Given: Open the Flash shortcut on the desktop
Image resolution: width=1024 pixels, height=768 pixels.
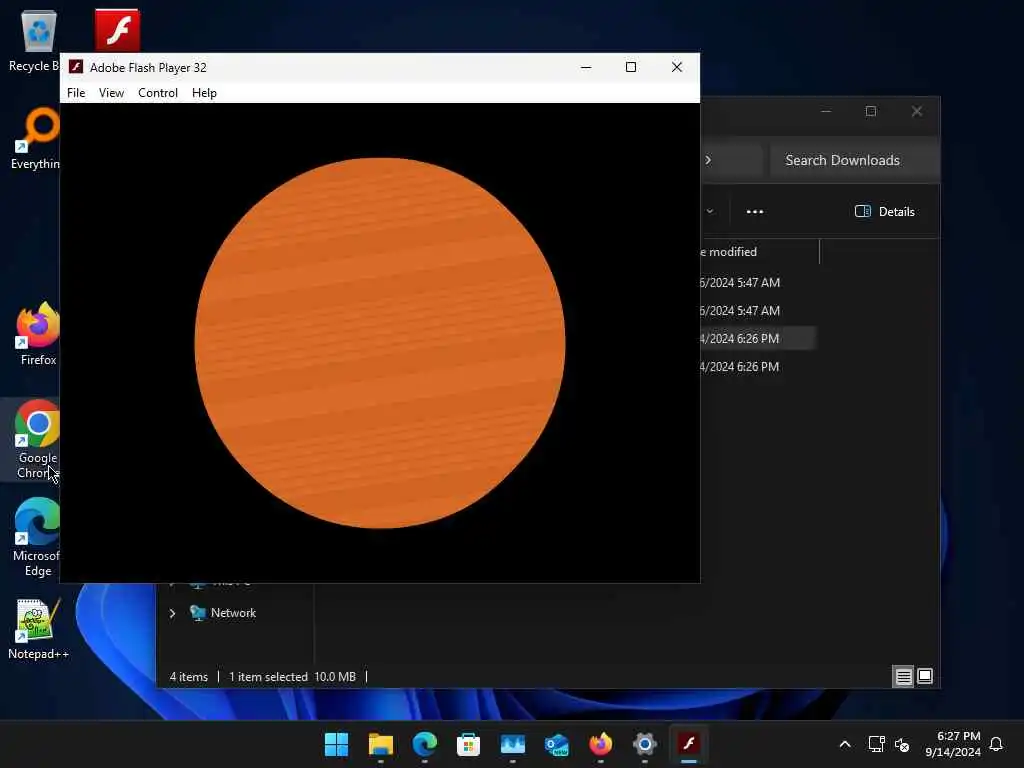Looking at the screenshot, I should click(x=118, y=30).
